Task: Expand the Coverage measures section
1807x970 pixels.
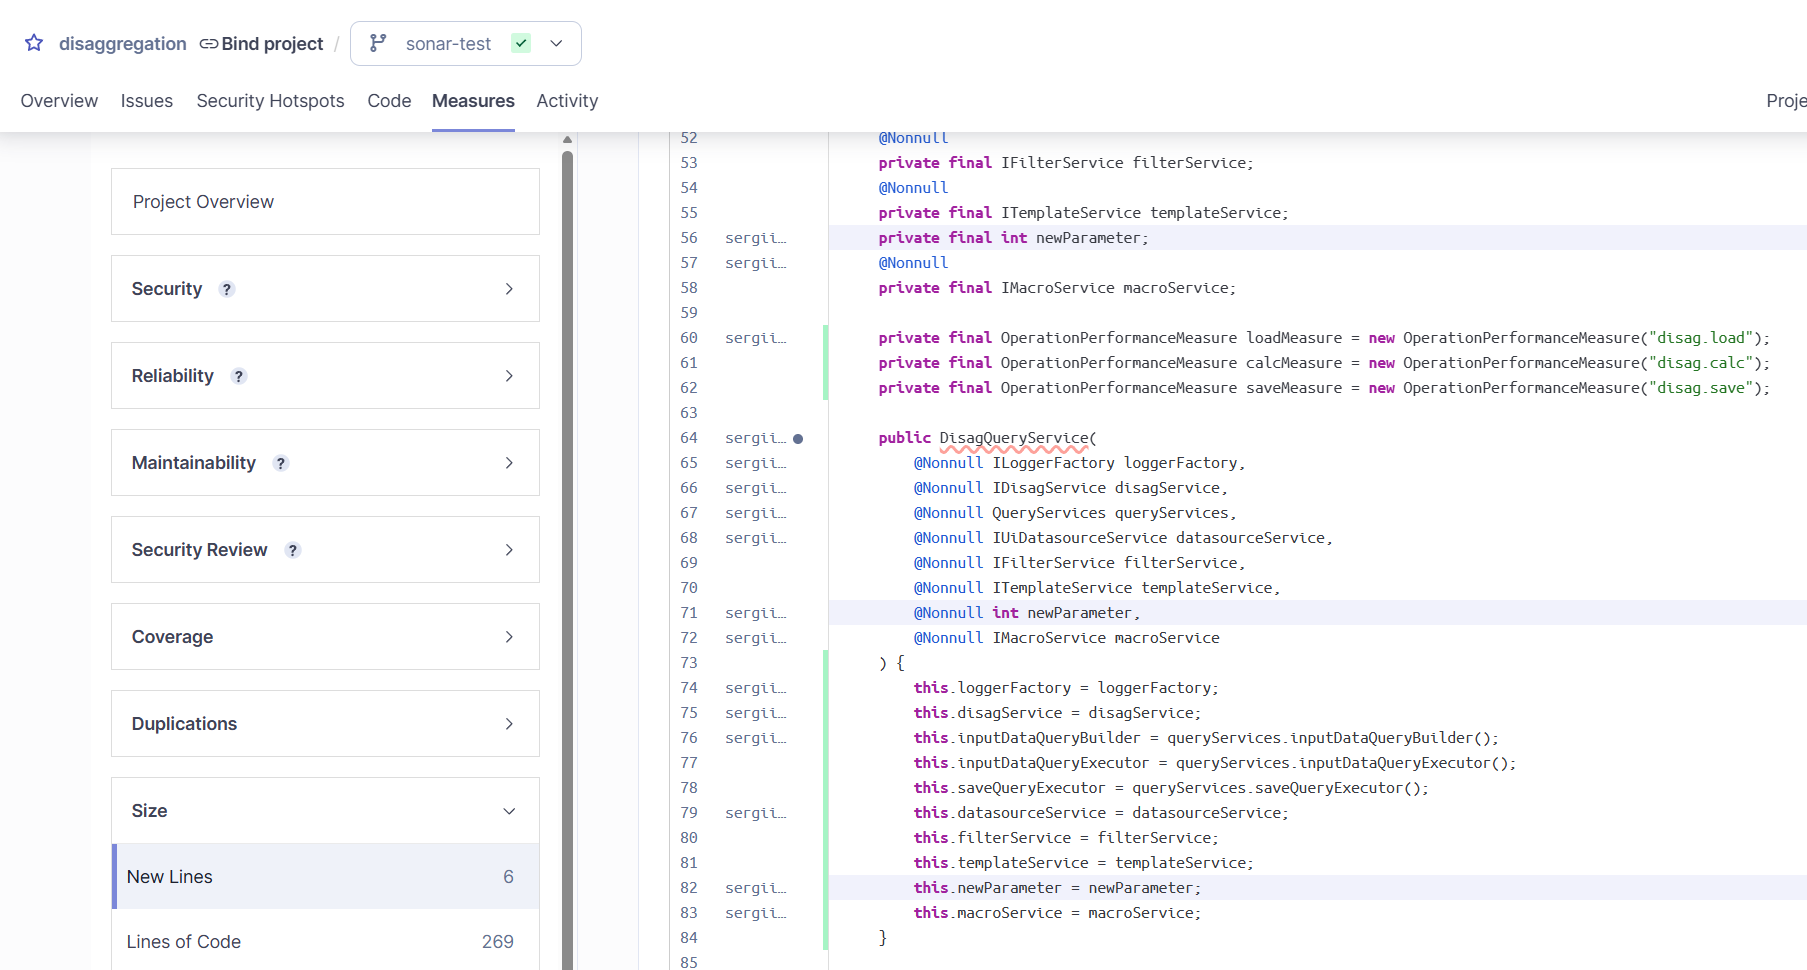Action: 325,637
